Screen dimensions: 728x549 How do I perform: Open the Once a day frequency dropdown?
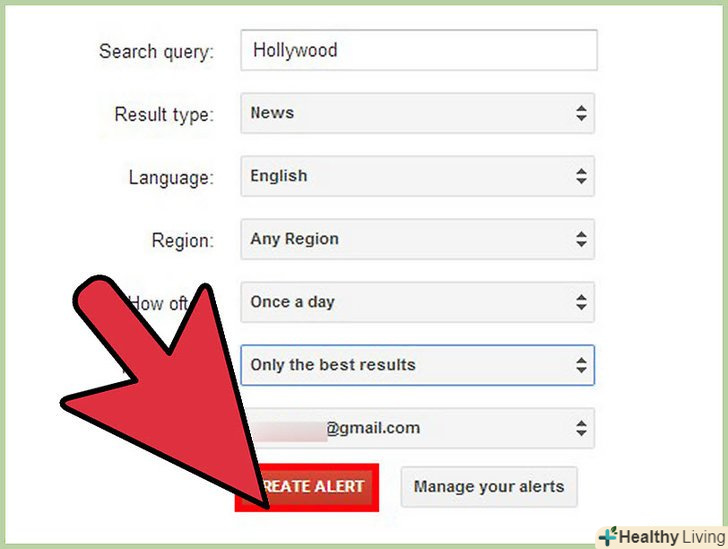click(x=417, y=302)
